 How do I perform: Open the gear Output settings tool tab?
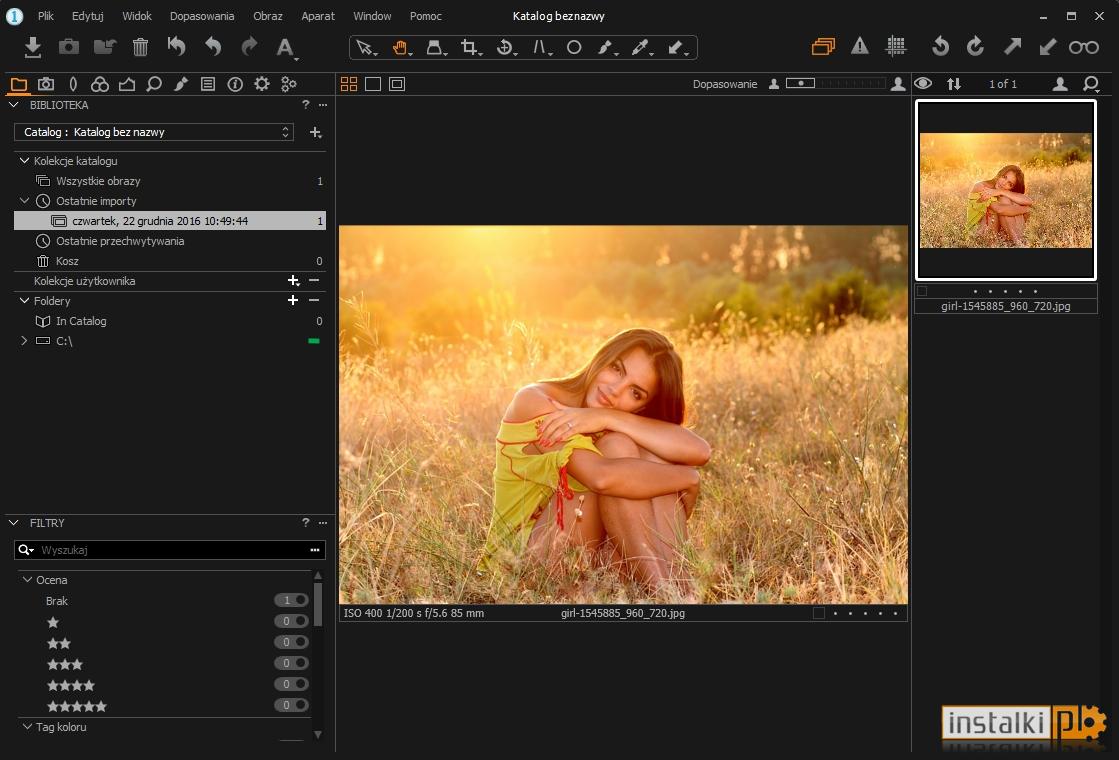click(262, 84)
